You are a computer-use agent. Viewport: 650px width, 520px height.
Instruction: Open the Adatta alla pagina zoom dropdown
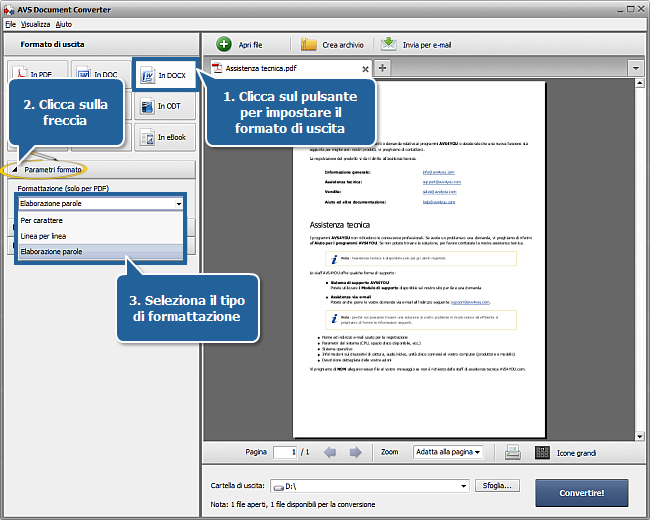[x=448, y=452]
